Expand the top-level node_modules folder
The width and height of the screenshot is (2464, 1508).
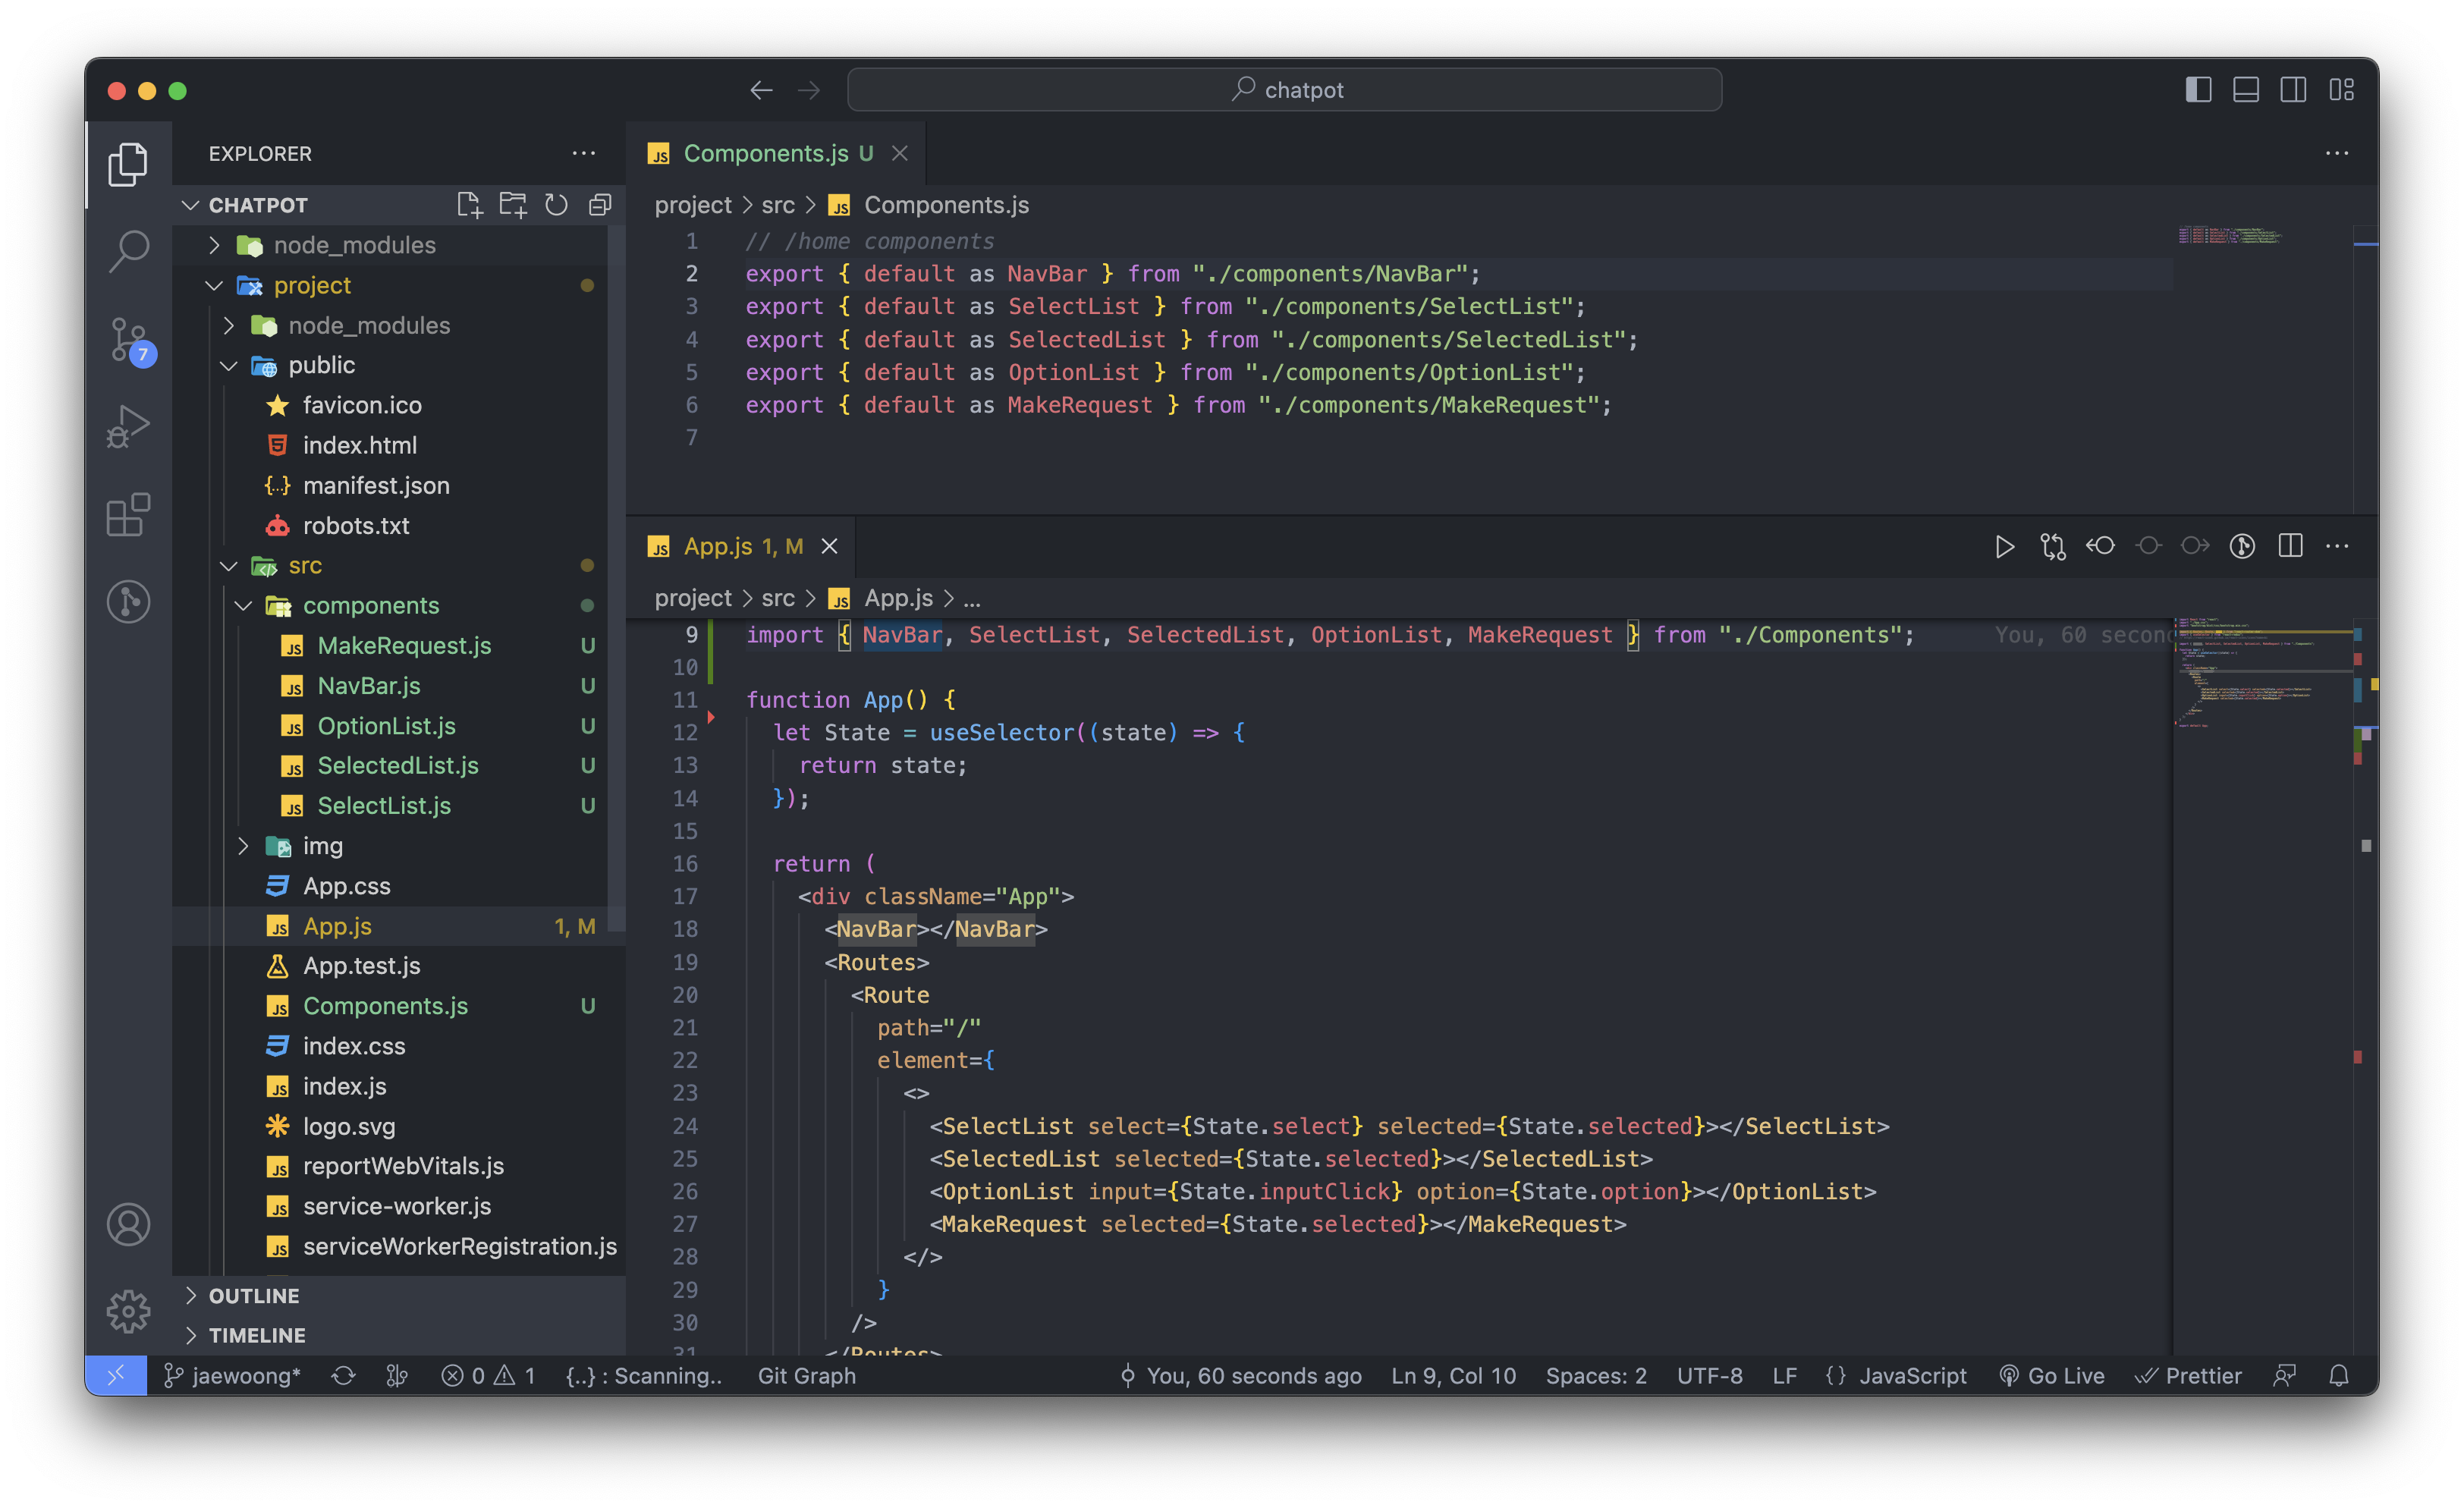214,245
